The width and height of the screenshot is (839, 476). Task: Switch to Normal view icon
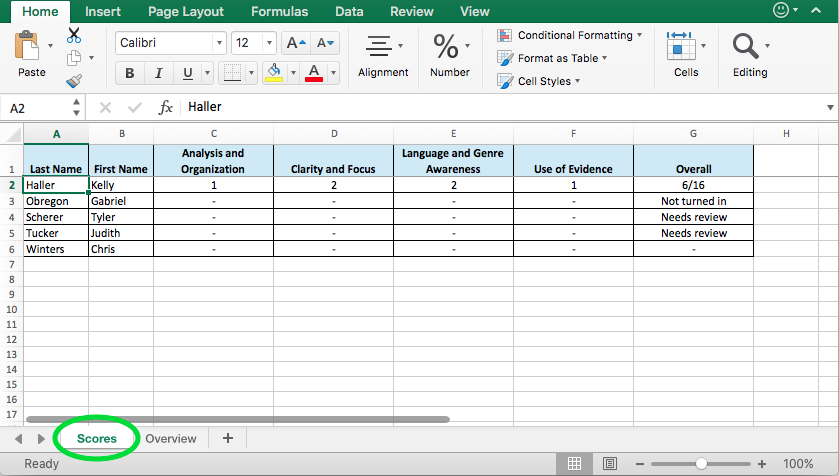pos(574,464)
